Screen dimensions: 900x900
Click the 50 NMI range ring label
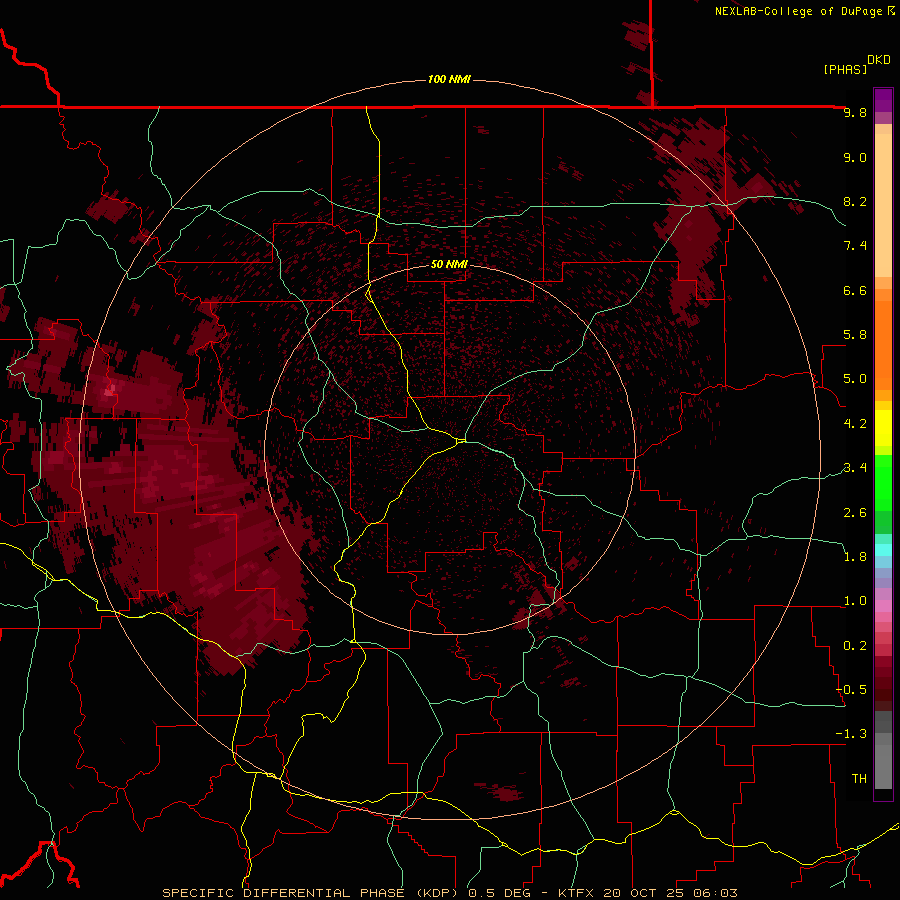[x=449, y=265]
